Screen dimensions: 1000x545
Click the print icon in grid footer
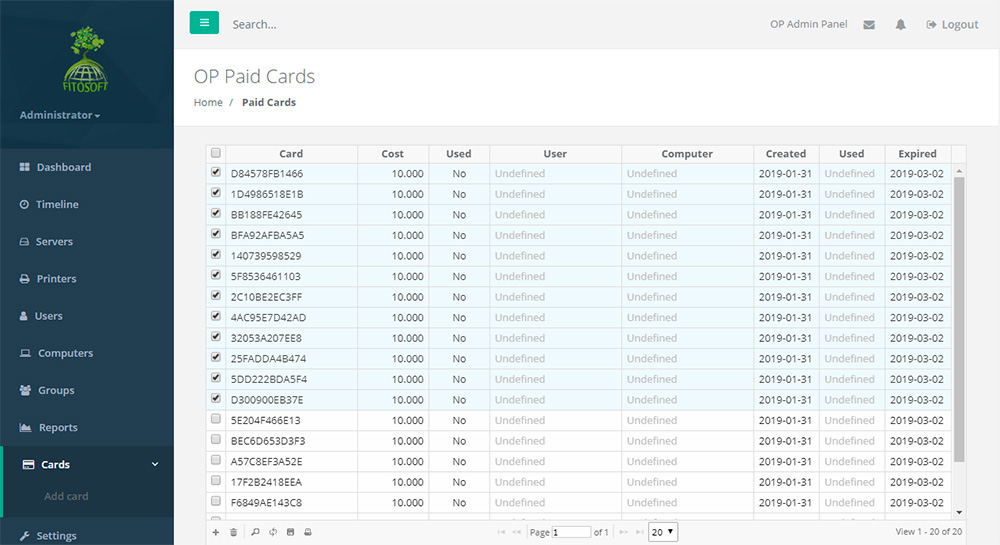click(308, 532)
